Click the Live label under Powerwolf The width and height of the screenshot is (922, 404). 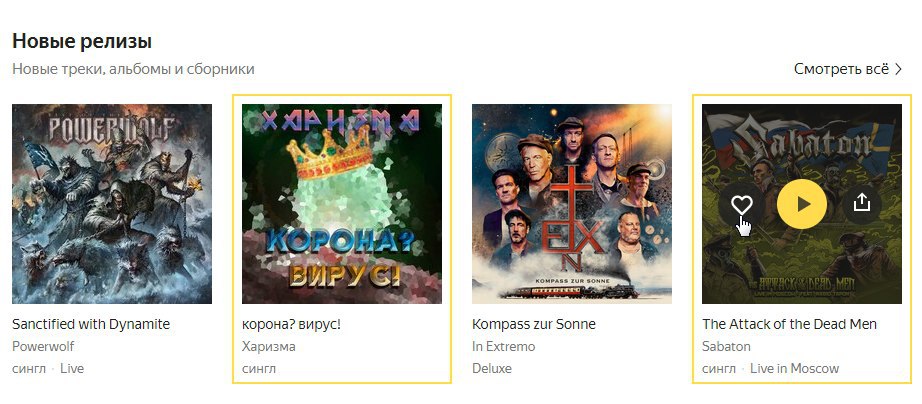click(72, 369)
